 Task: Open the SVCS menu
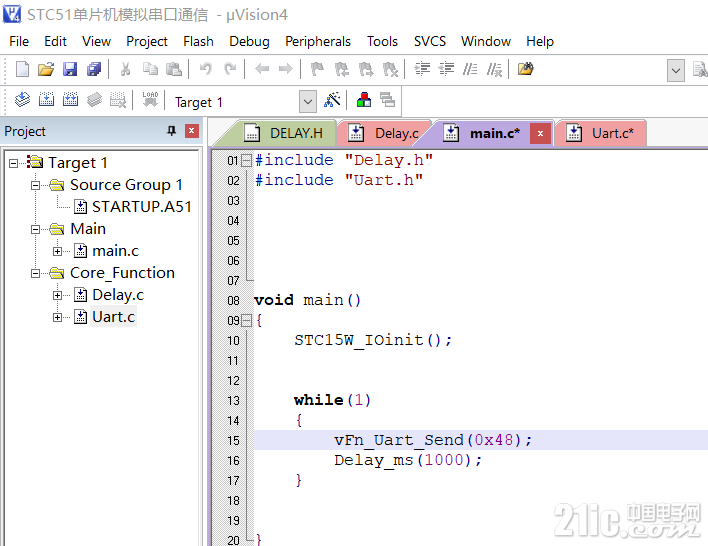pos(429,42)
